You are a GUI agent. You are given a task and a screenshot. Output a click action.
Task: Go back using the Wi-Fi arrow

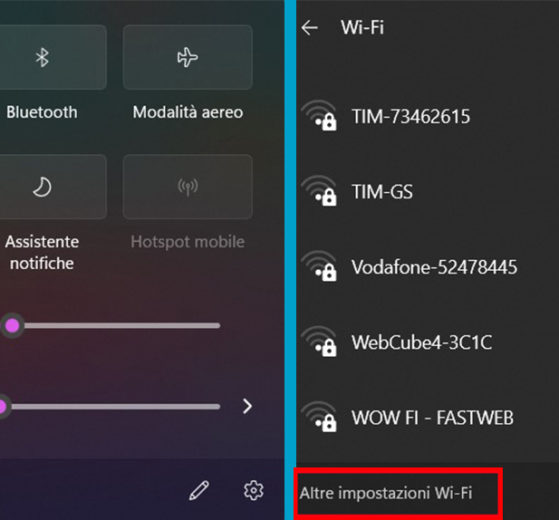(x=309, y=27)
